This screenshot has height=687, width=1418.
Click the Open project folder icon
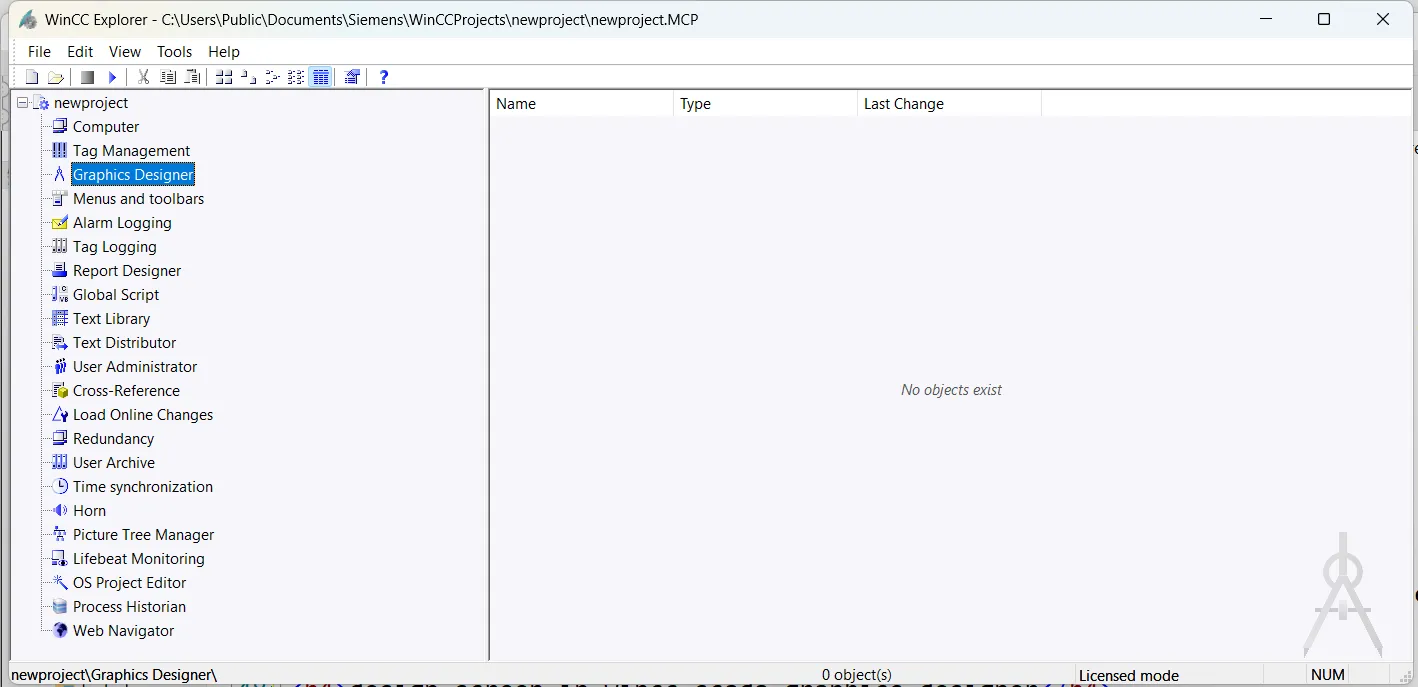click(x=56, y=77)
